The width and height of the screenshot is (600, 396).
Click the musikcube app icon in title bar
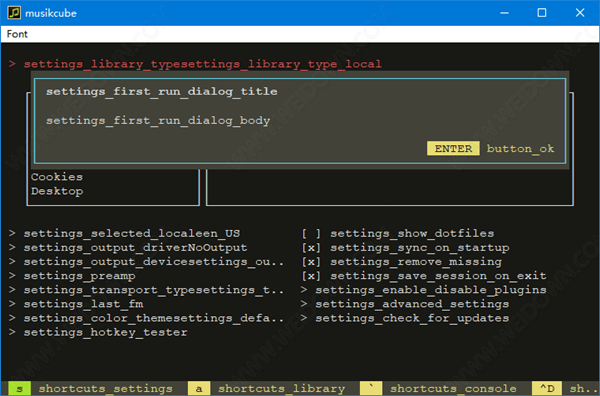click(x=14, y=13)
